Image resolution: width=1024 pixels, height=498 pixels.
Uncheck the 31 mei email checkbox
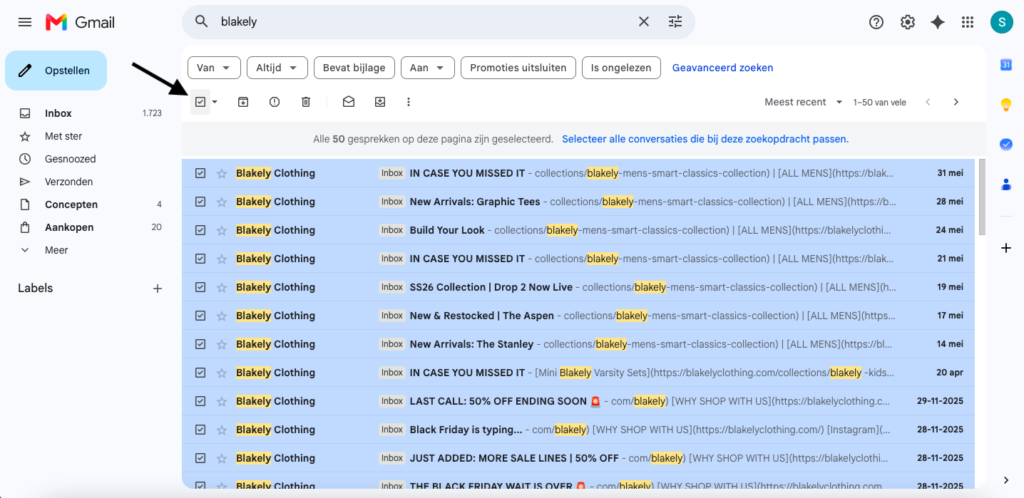[200, 174]
